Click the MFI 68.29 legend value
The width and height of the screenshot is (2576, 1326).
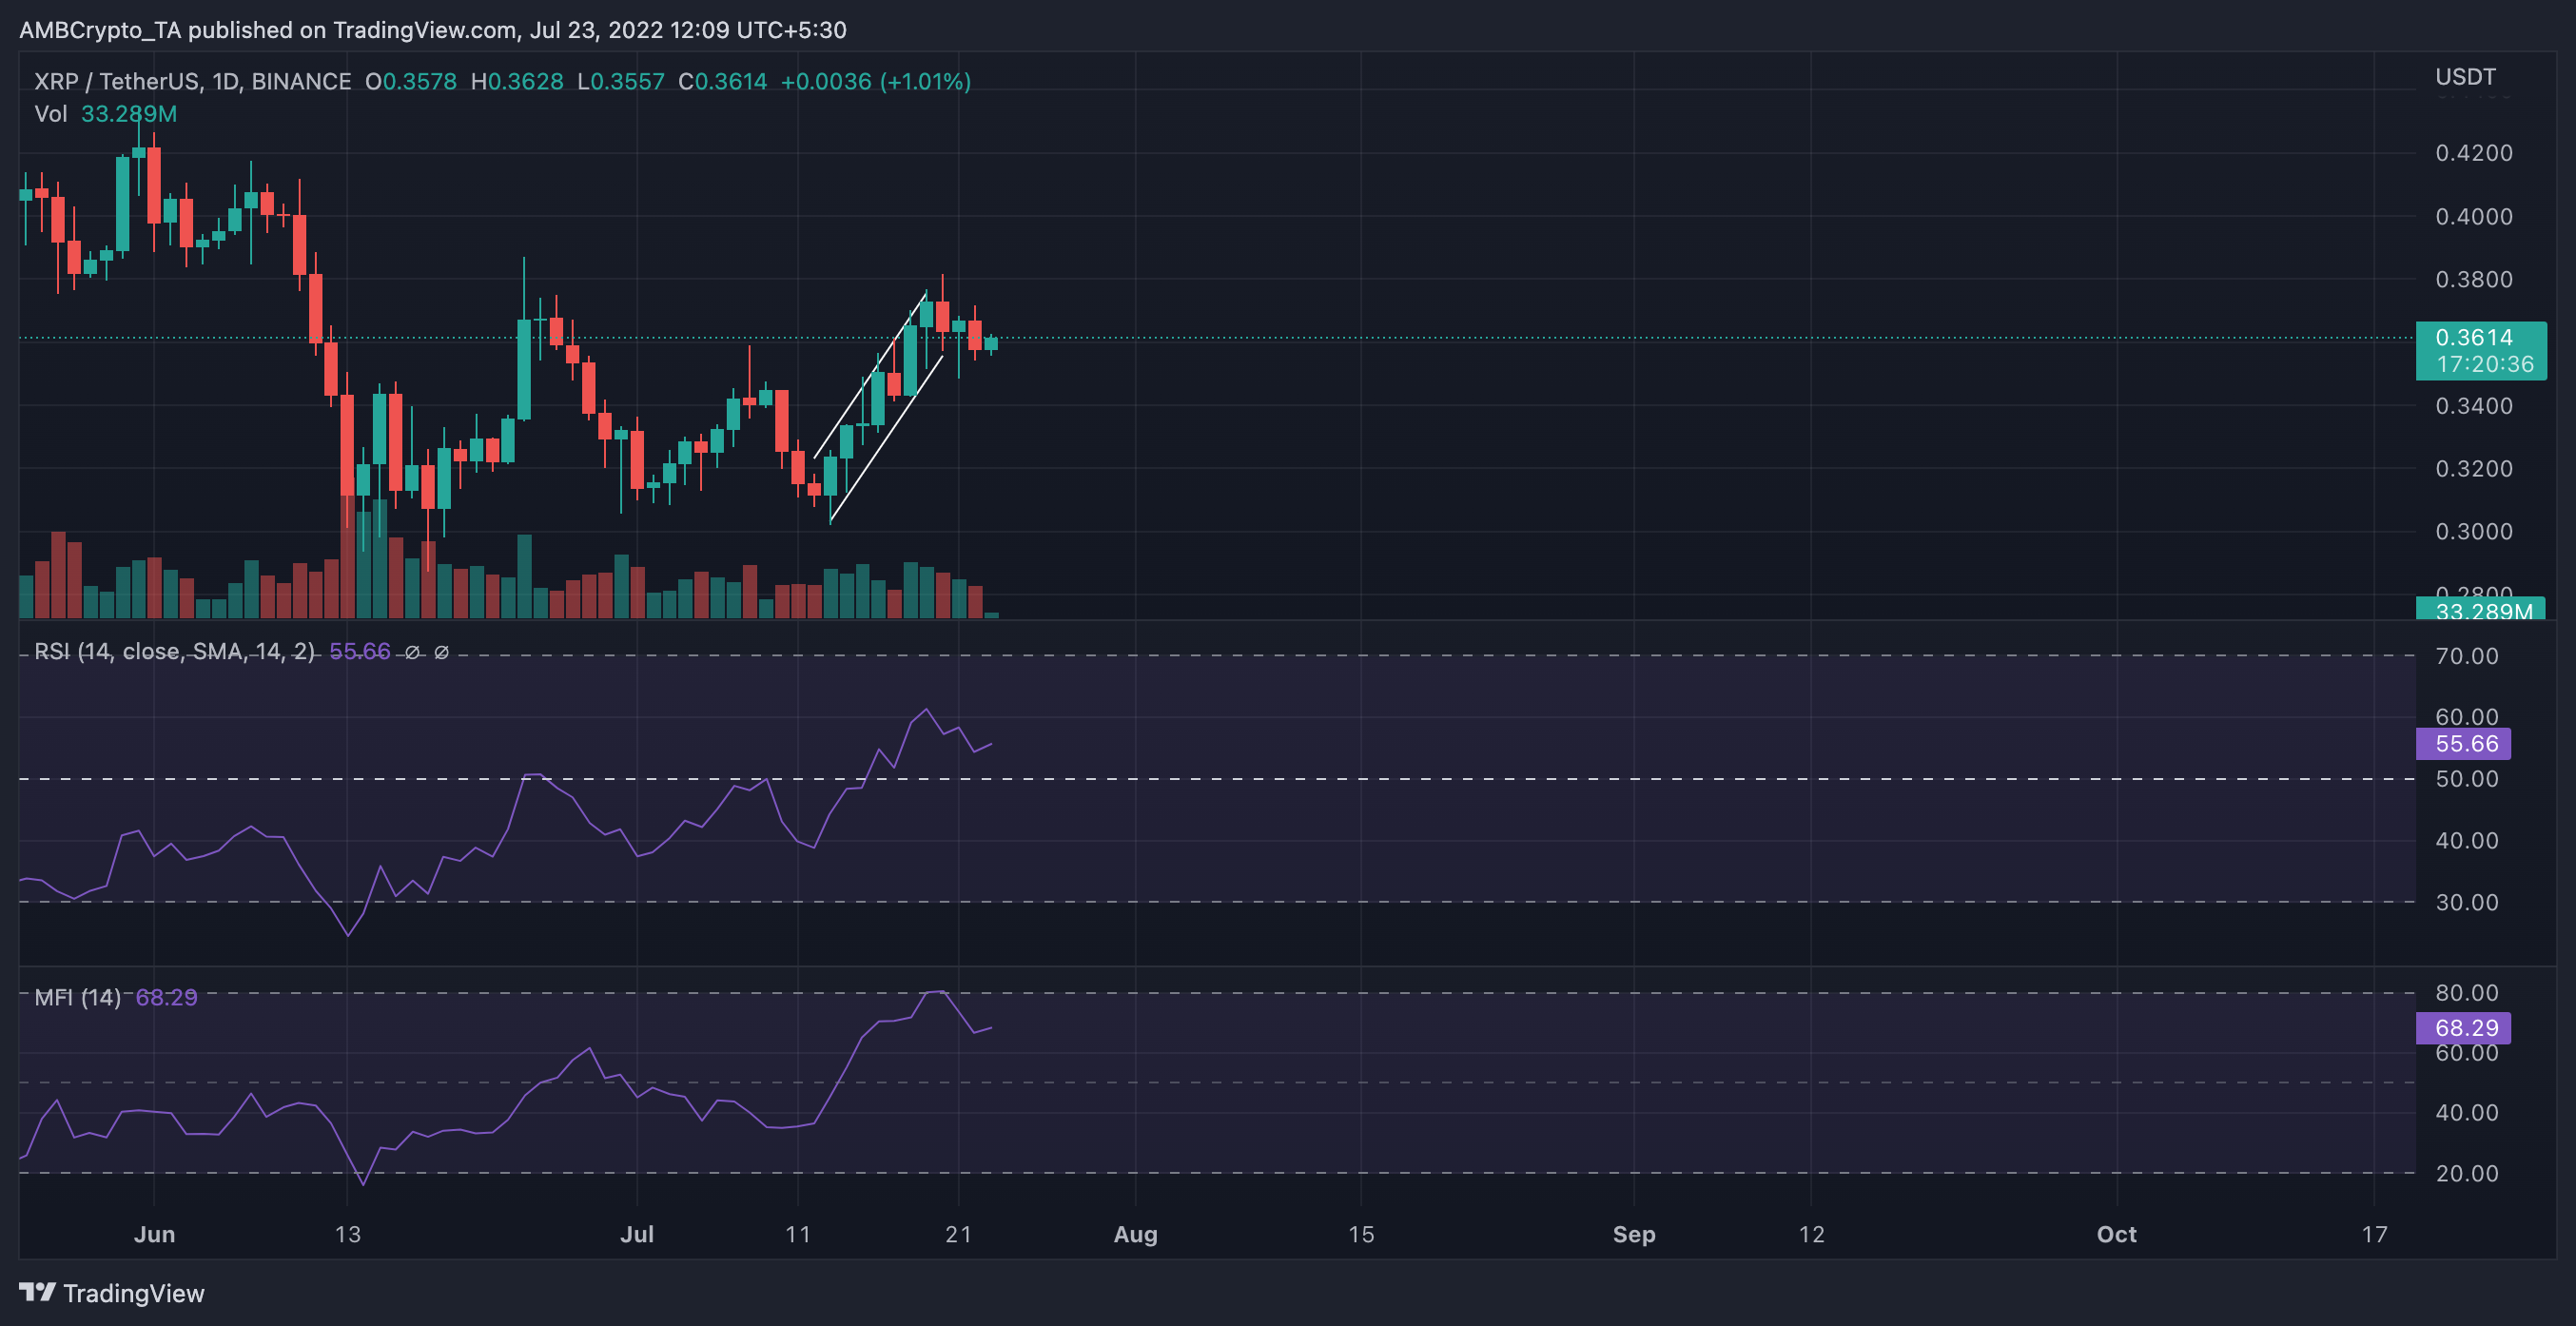point(166,997)
